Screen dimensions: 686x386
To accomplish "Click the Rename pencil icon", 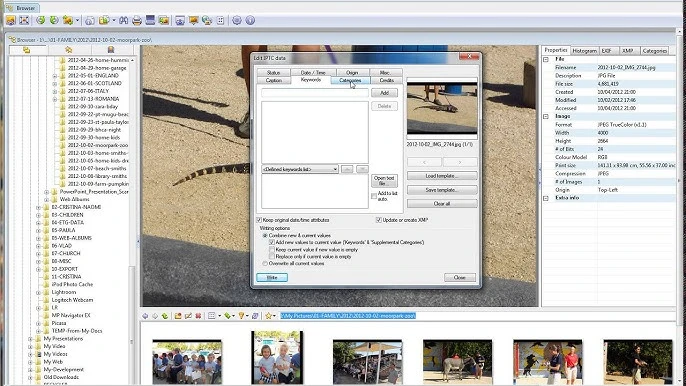I will coord(188,316).
